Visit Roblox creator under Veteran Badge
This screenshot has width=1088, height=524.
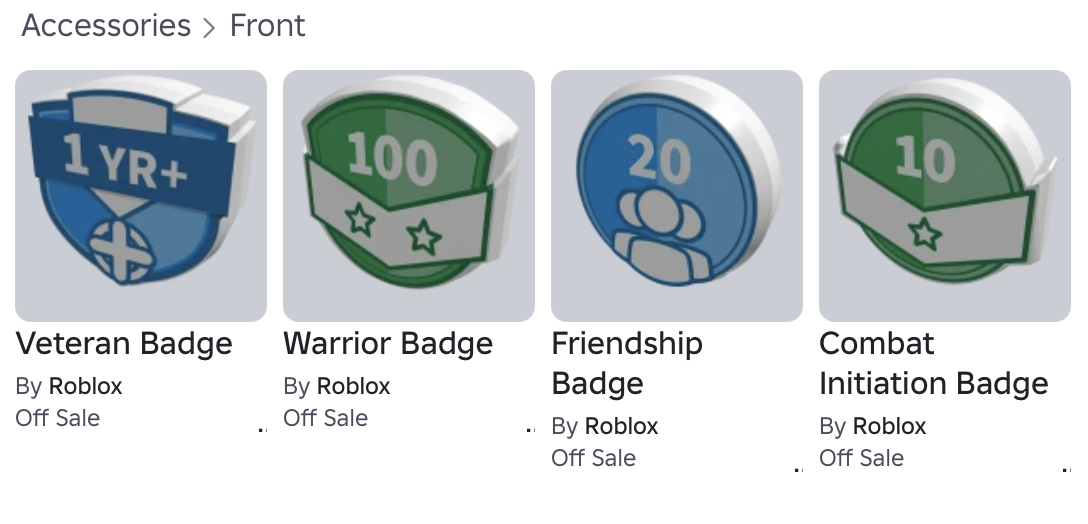(x=85, y=386)
